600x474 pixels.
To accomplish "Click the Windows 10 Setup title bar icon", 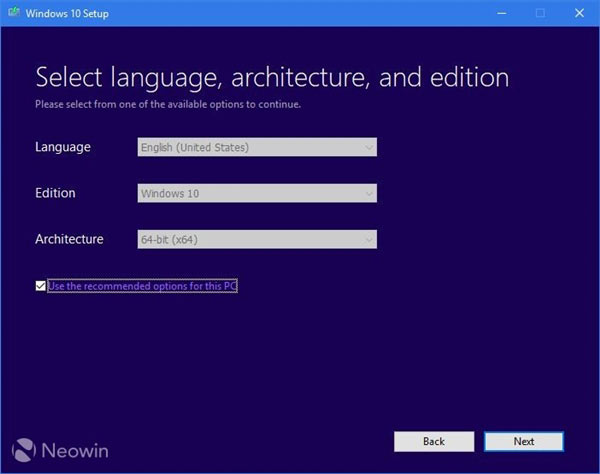I will coord(14,13).
